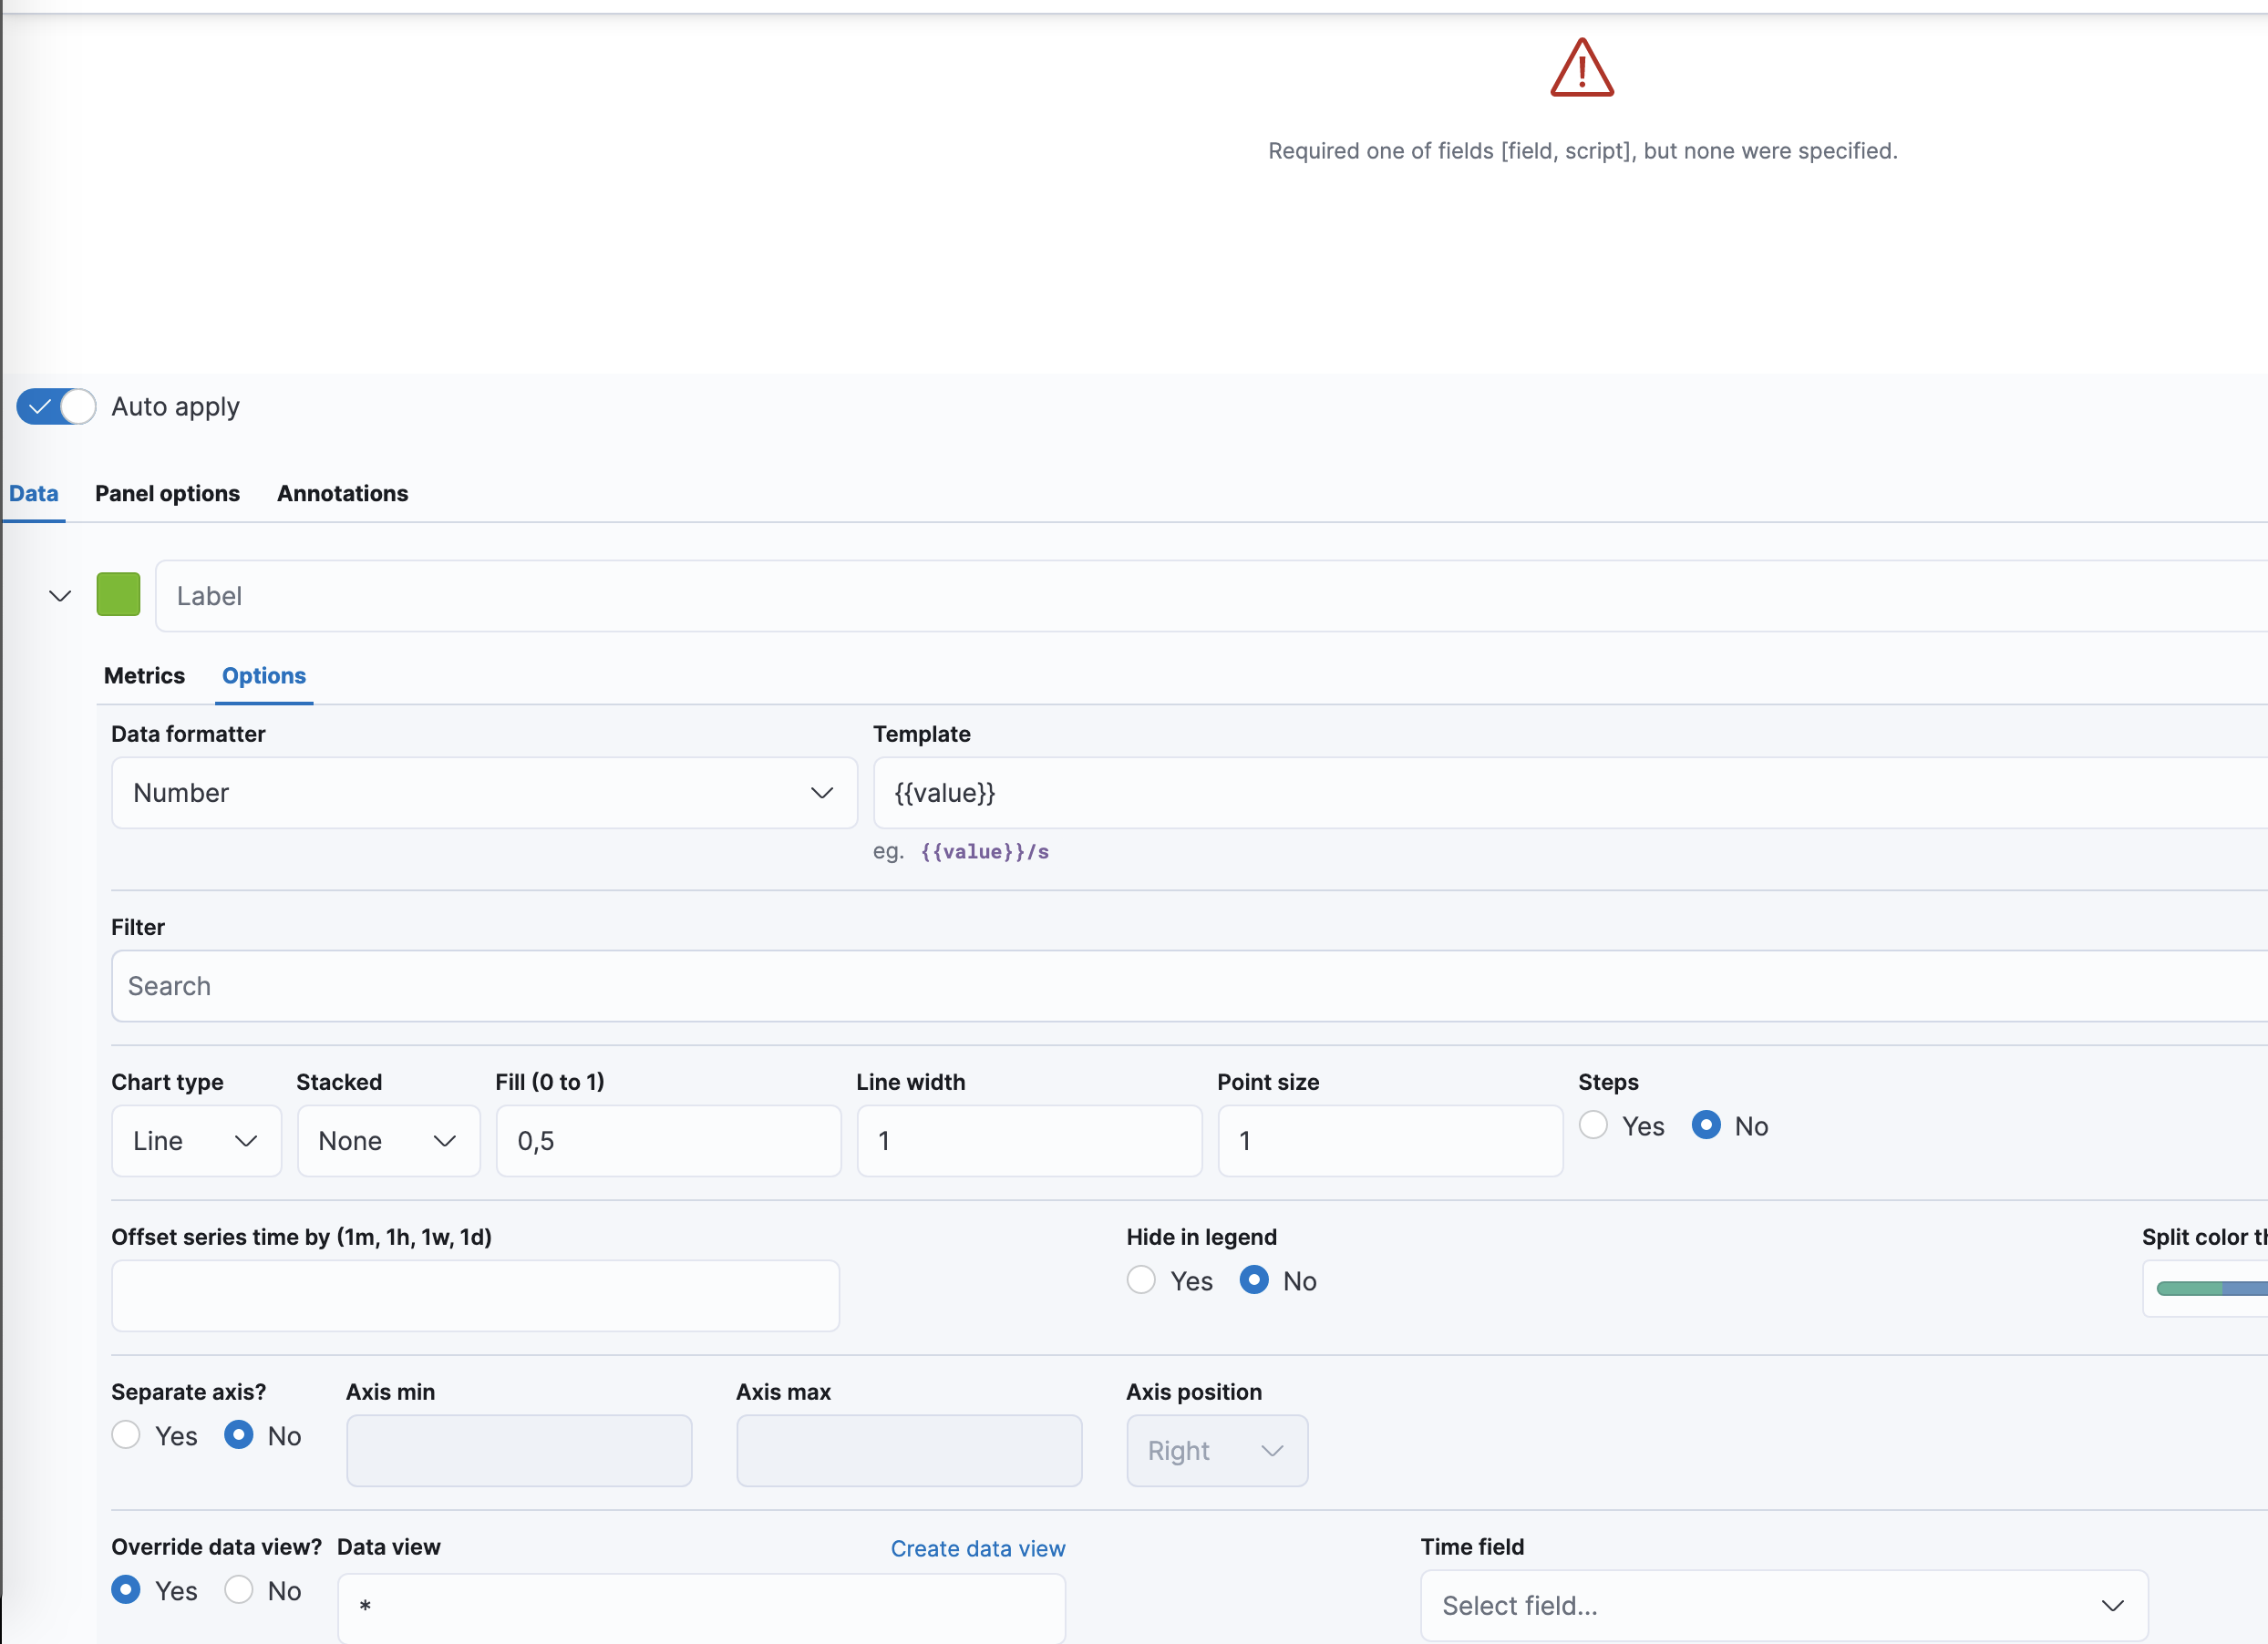Click the red warning triangle icon

1581,68
